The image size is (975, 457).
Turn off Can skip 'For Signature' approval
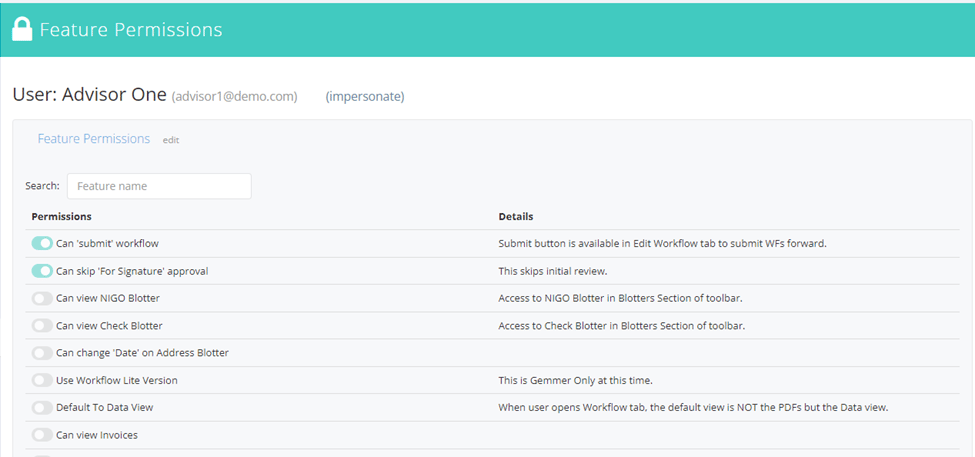[42, 270]
